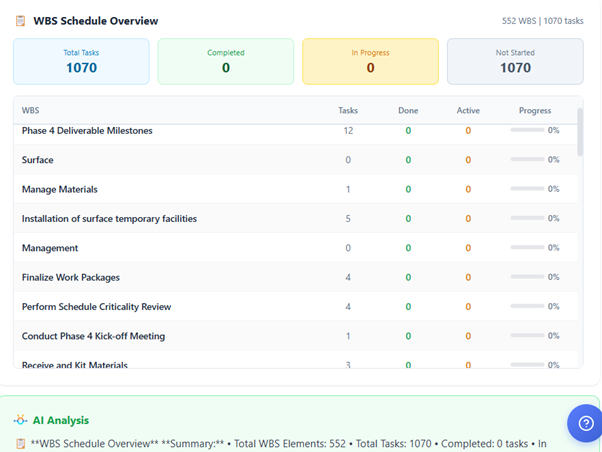Click the Done column header
This screenshot has height=452, width=602.
pyautogui.click(x=408, y=111)
